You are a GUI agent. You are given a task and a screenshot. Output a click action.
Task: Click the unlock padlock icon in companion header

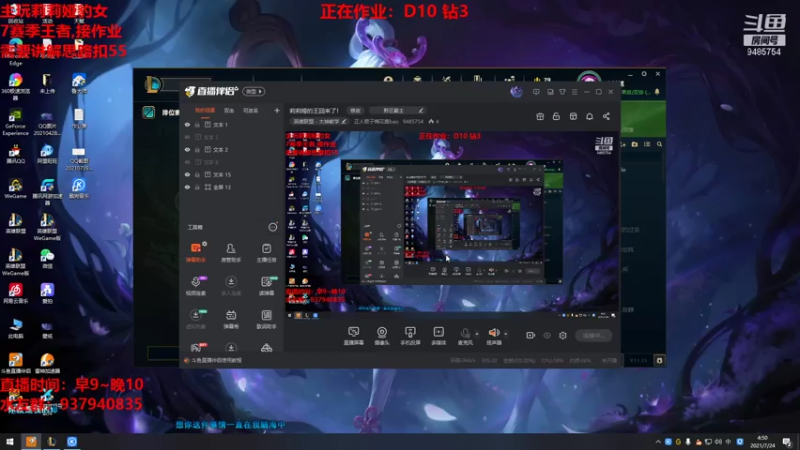(556, 116)
